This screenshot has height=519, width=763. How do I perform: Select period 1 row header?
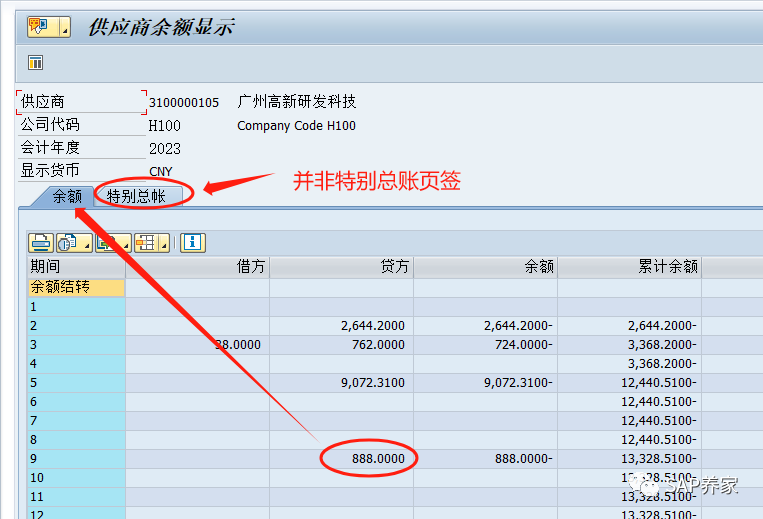[76, 307]
